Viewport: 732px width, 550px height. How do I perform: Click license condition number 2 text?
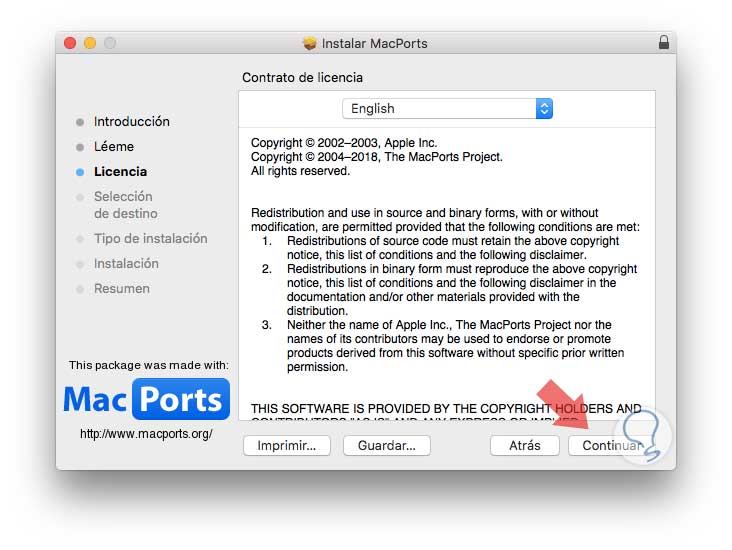point(462,290)
